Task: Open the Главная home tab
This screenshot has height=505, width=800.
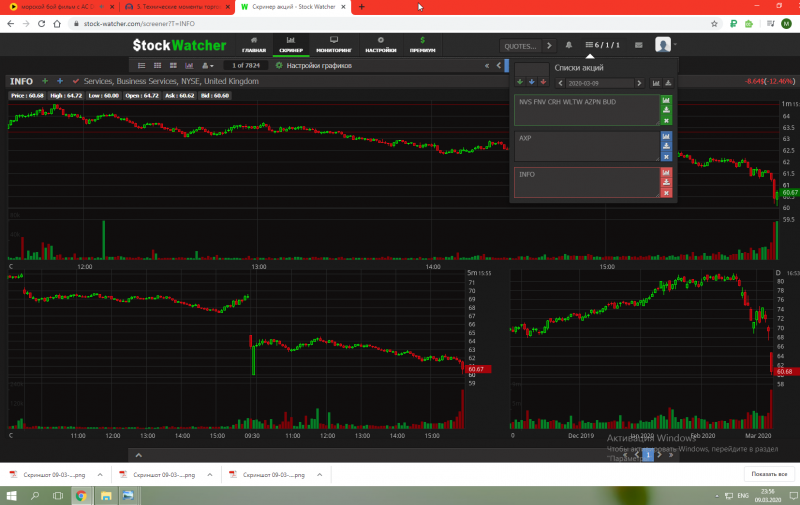Action: 254,45
